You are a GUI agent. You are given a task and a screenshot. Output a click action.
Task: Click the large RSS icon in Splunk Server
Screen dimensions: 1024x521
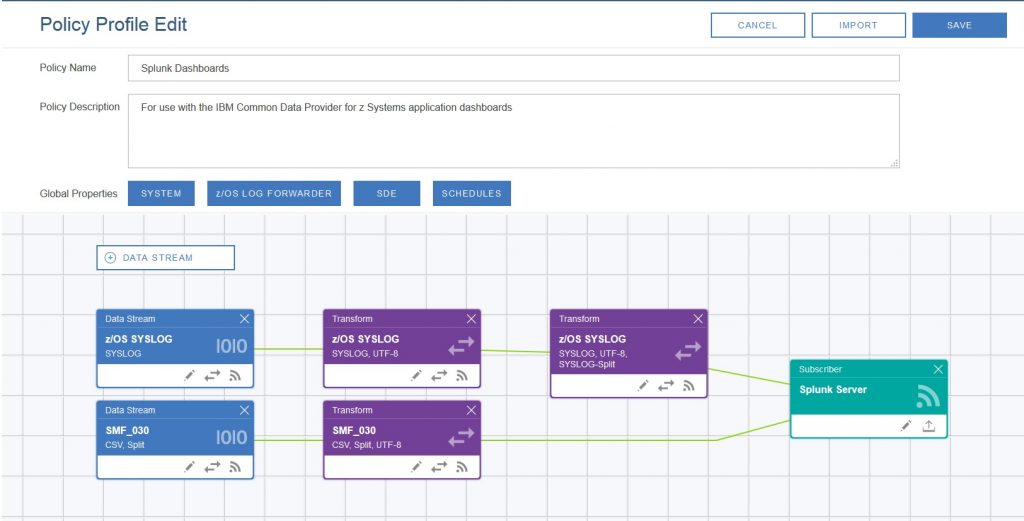(928, 396)
